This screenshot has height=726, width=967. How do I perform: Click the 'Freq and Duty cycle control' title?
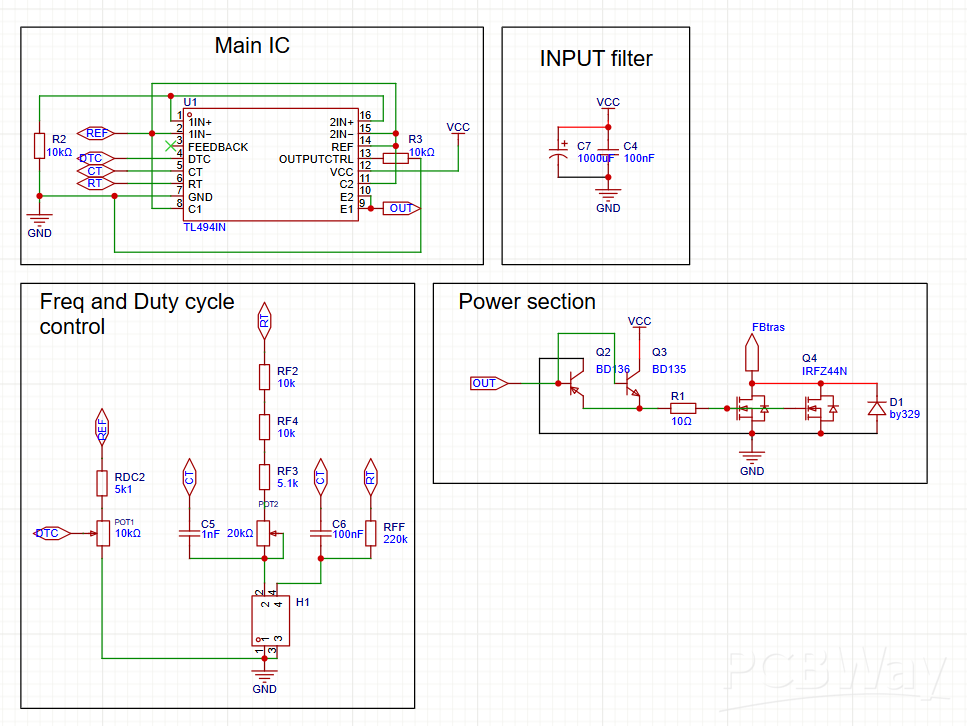pyautogui.click(x=137, y=314)
